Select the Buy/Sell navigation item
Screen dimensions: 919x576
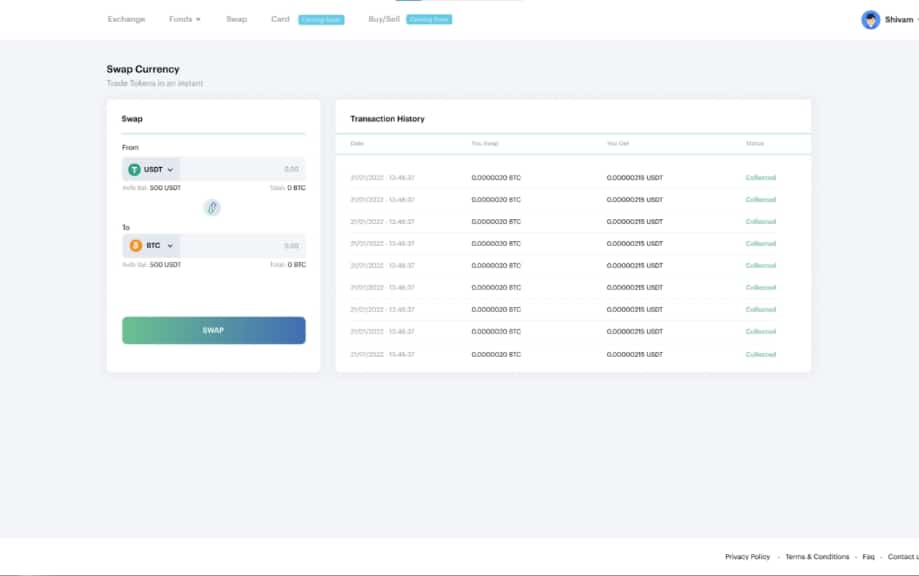pos(384,19)
